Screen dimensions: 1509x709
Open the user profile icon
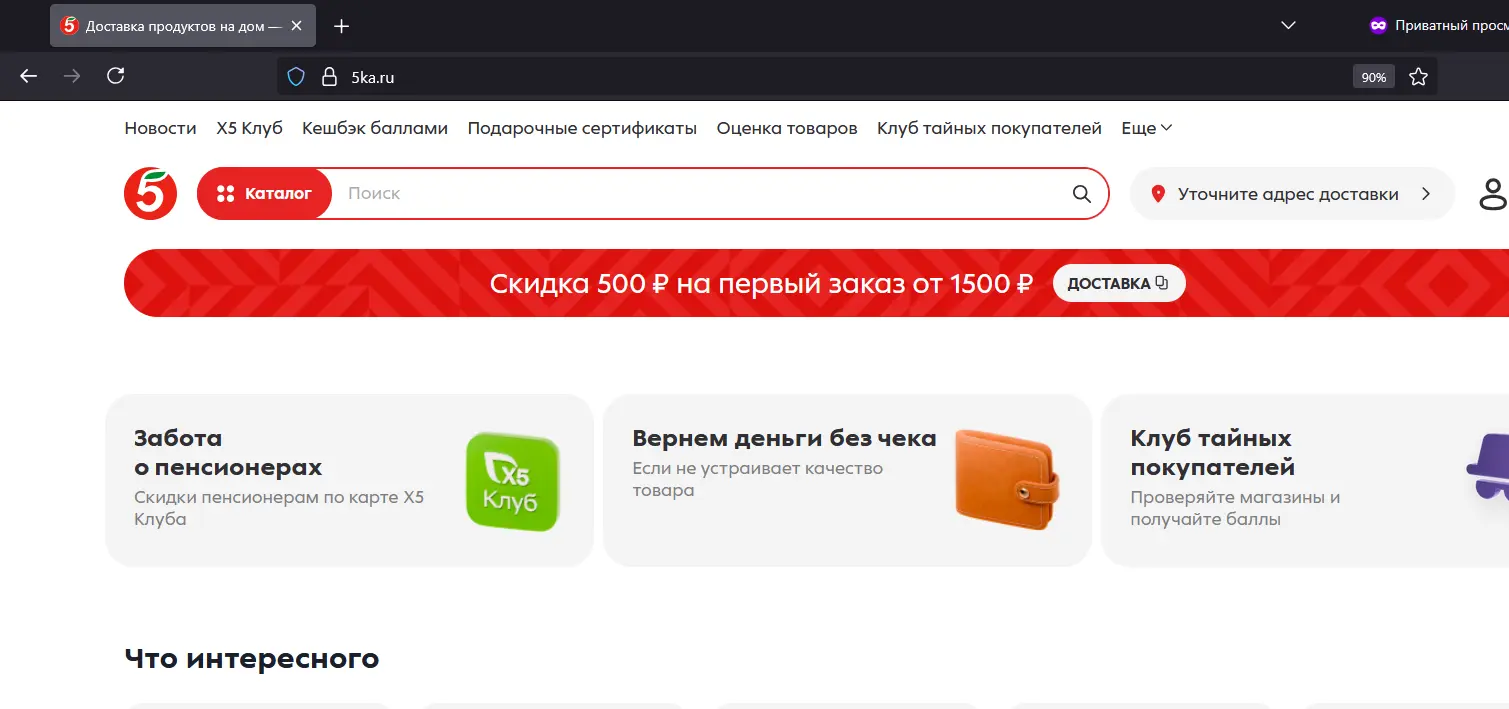[x=1493, y=194]
